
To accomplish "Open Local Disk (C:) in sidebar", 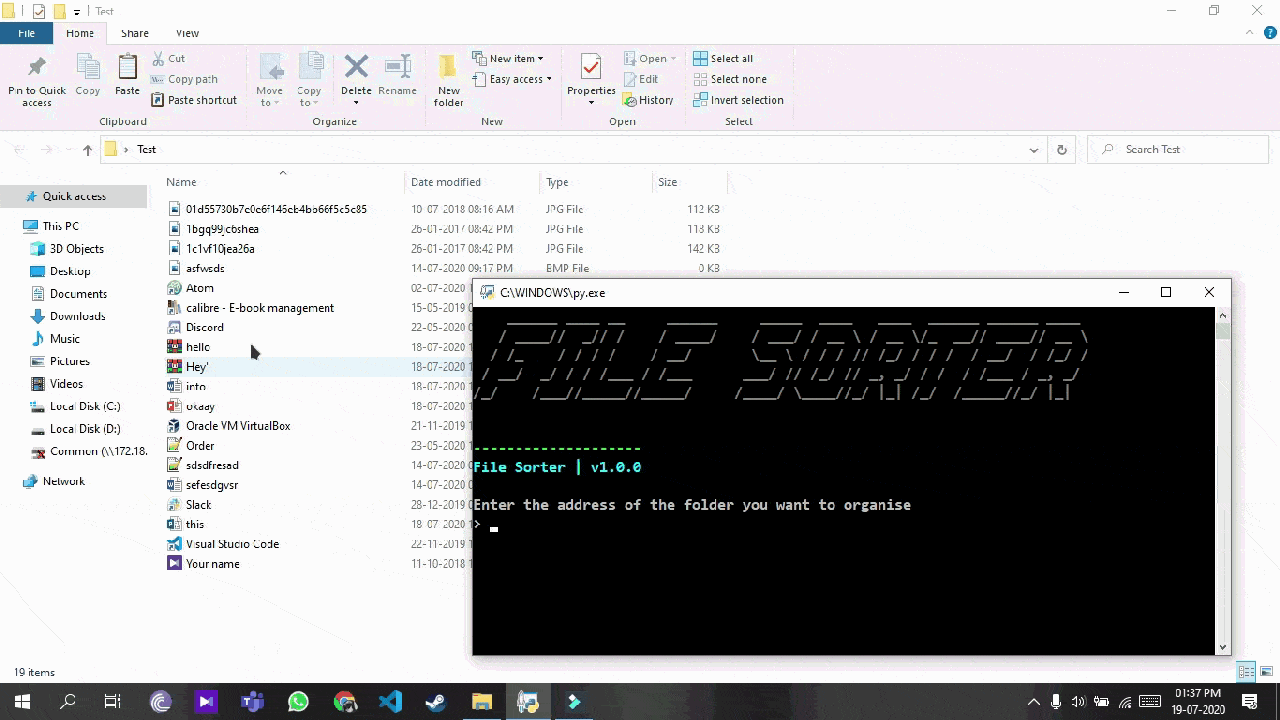I will click(85, 406).
